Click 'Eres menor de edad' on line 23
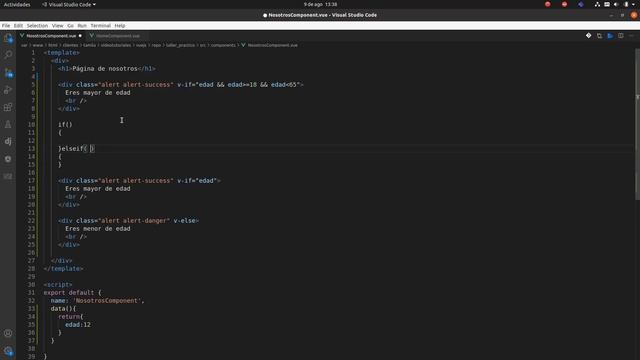Viewport: 640px width, 360px height. [x=98, y=229]
